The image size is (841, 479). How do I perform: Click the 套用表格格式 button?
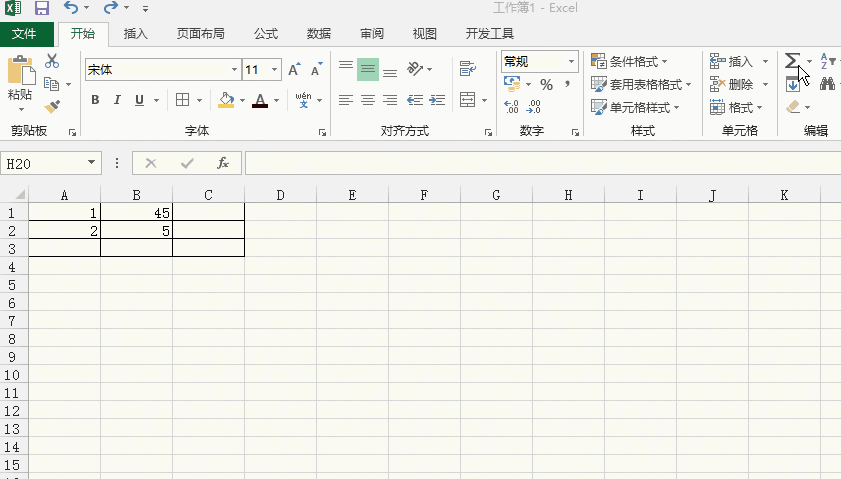pos(641,85)
